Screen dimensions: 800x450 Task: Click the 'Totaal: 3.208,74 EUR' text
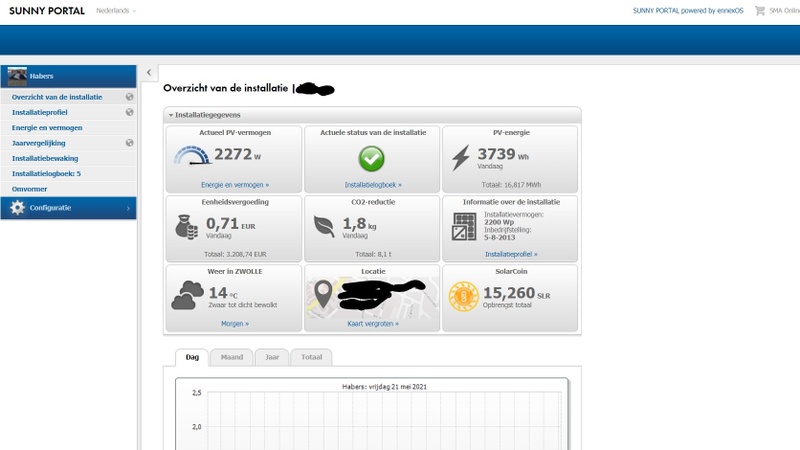pyautogui.click(x=235, y=254)
